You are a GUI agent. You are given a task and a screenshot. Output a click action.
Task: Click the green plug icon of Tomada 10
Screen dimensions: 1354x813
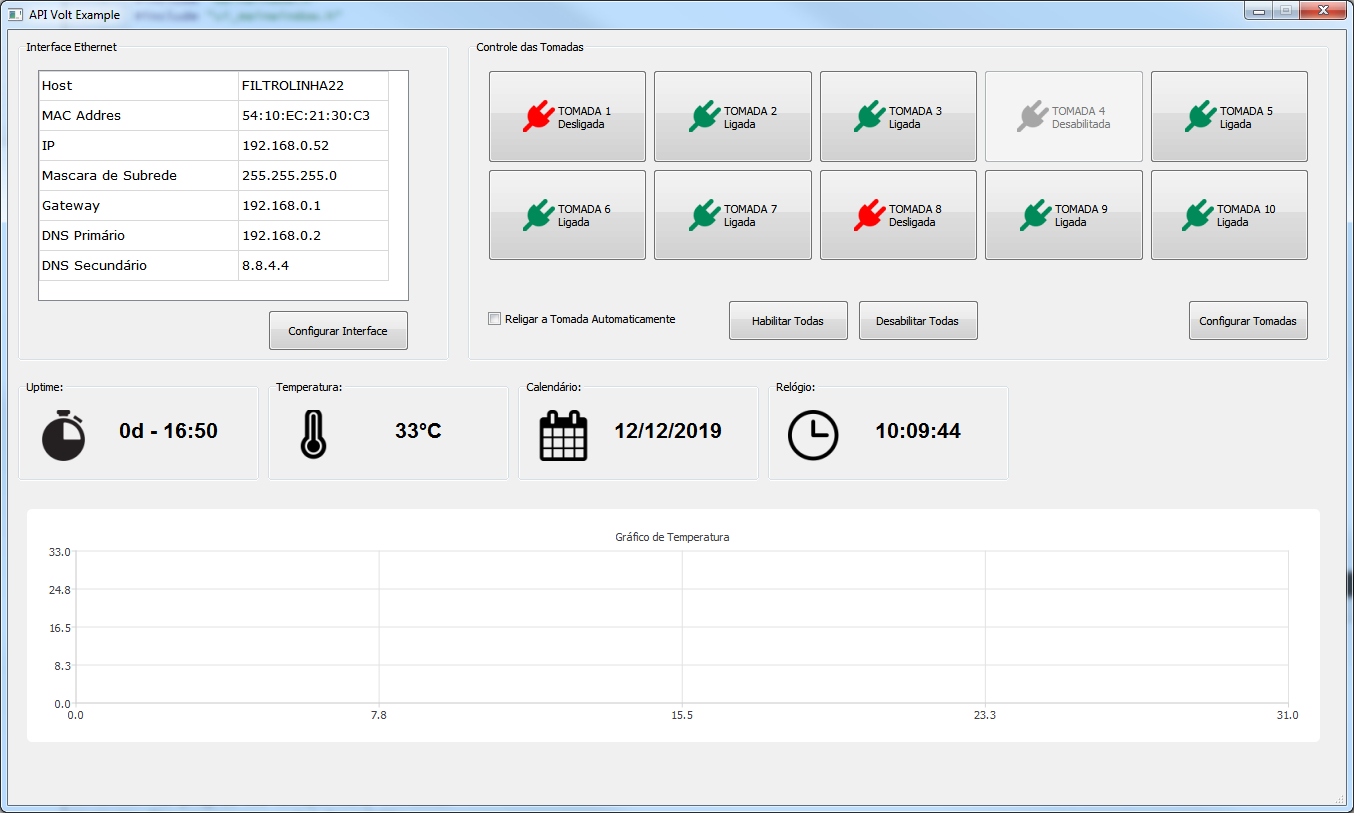click(x=1198, y=214)
